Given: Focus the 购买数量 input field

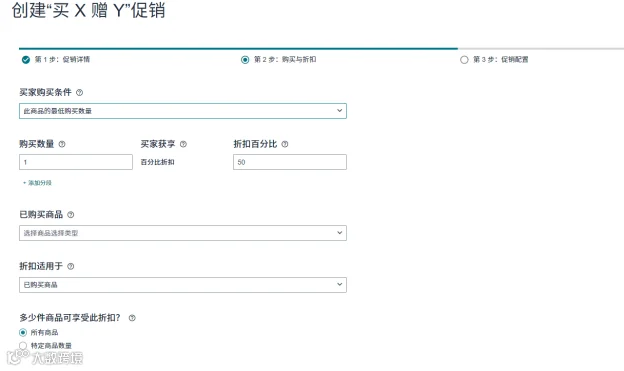Looking at the screenshot, I should (x=76, y=162).
